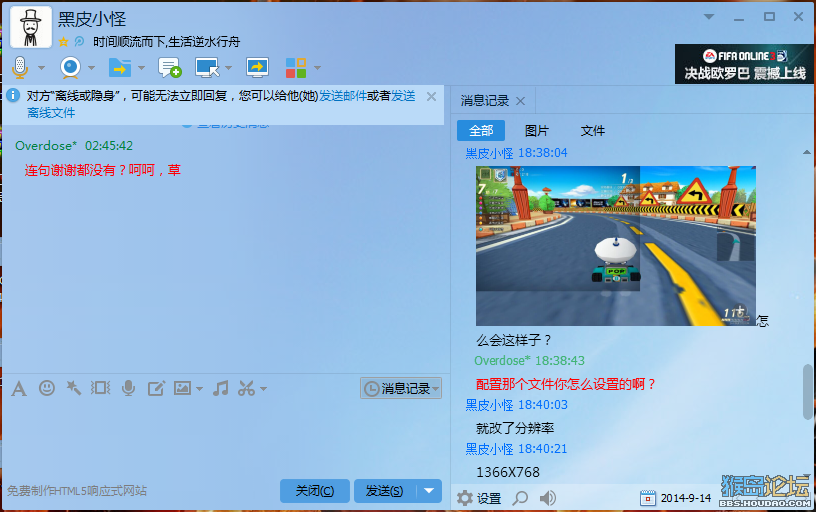Viewport: 816px width, 512px height.
Task: Expand the send file dropdown arrow
Action: click(x=141, y=68)
